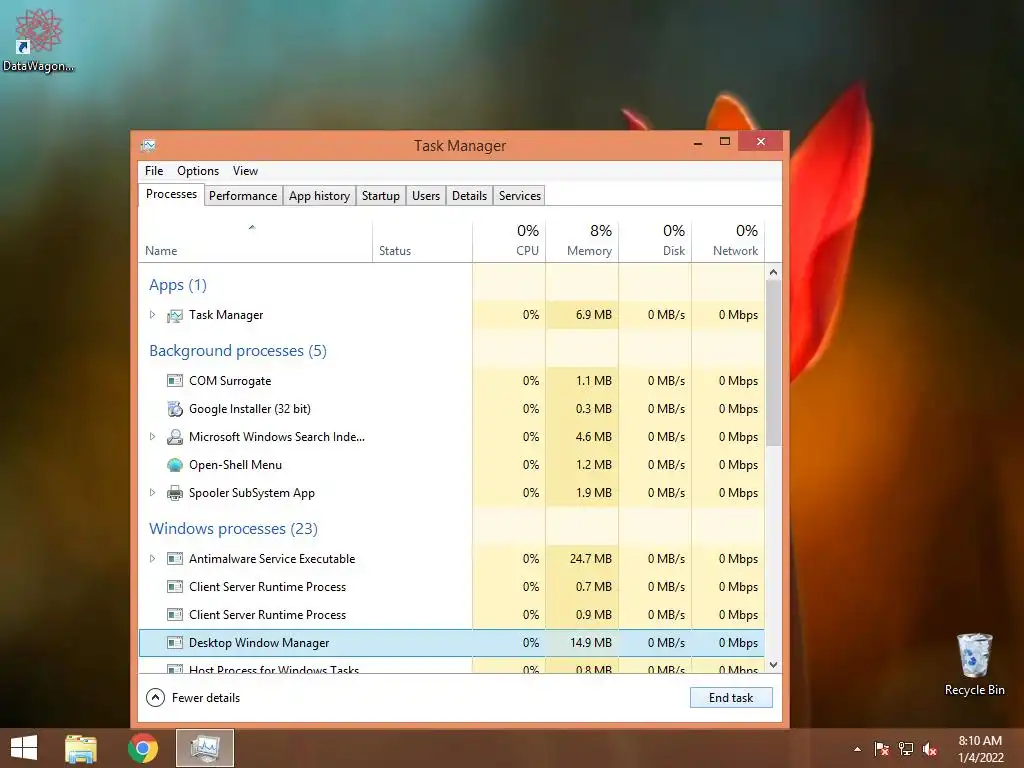
Task: Click the muted volume tray icon
Action: [x=930, y=749]
